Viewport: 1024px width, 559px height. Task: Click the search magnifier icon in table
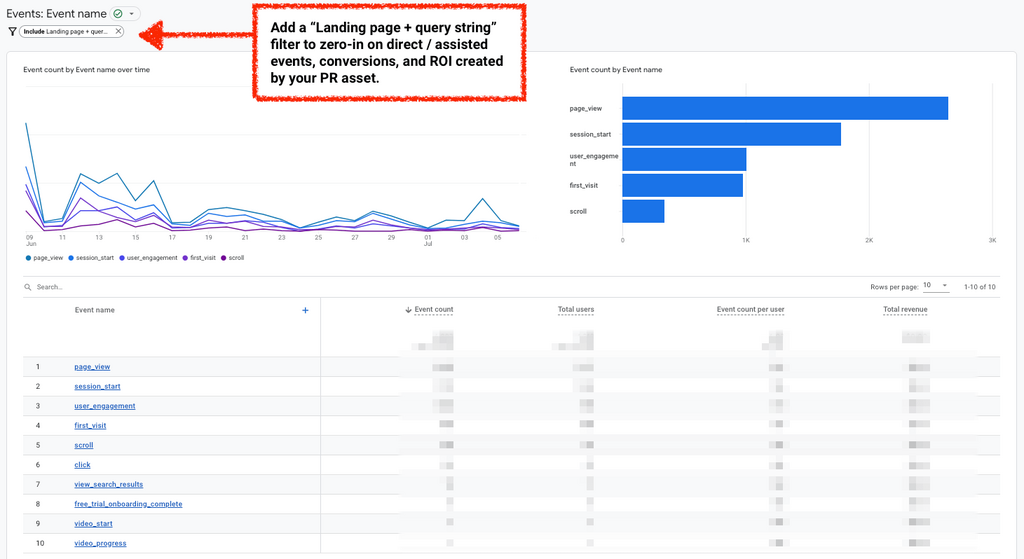pos(28,287)
